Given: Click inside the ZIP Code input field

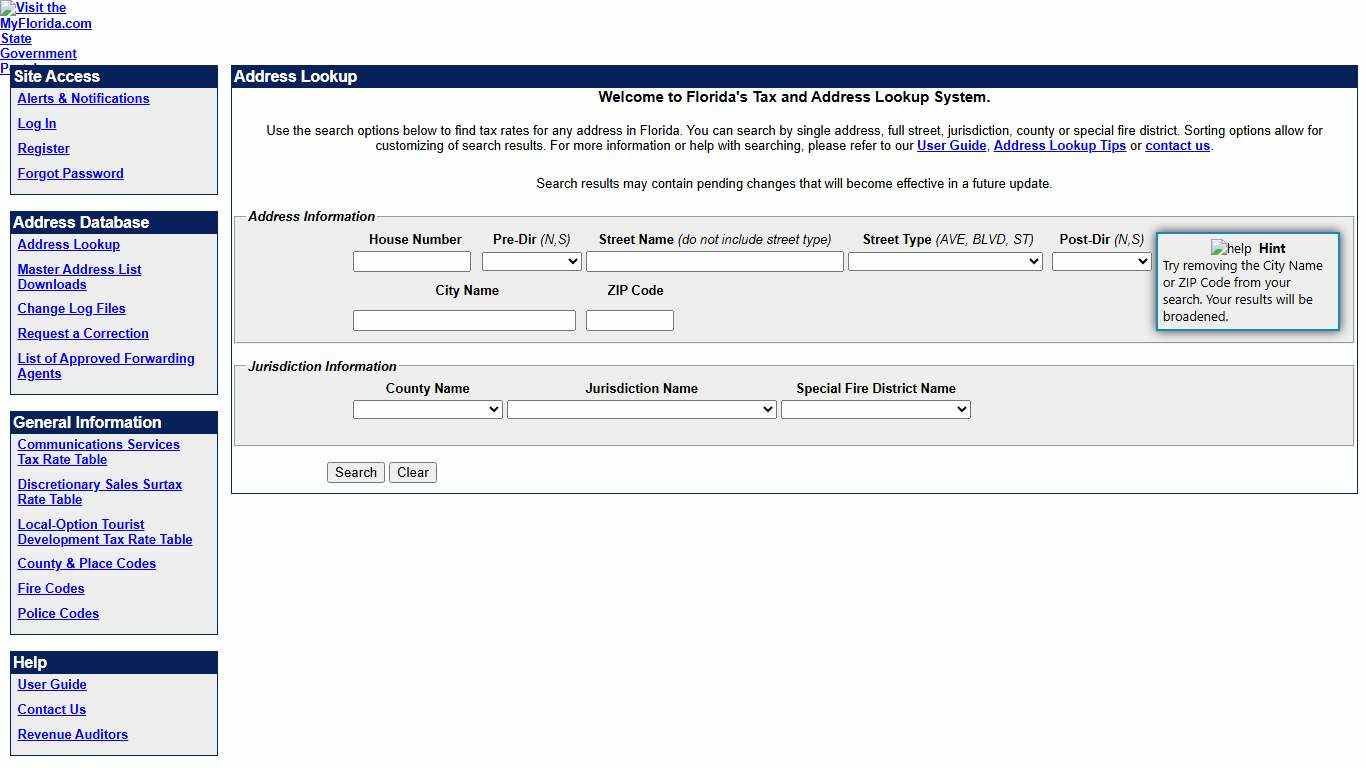Looking at the screenshot, I should pos(629,320).
